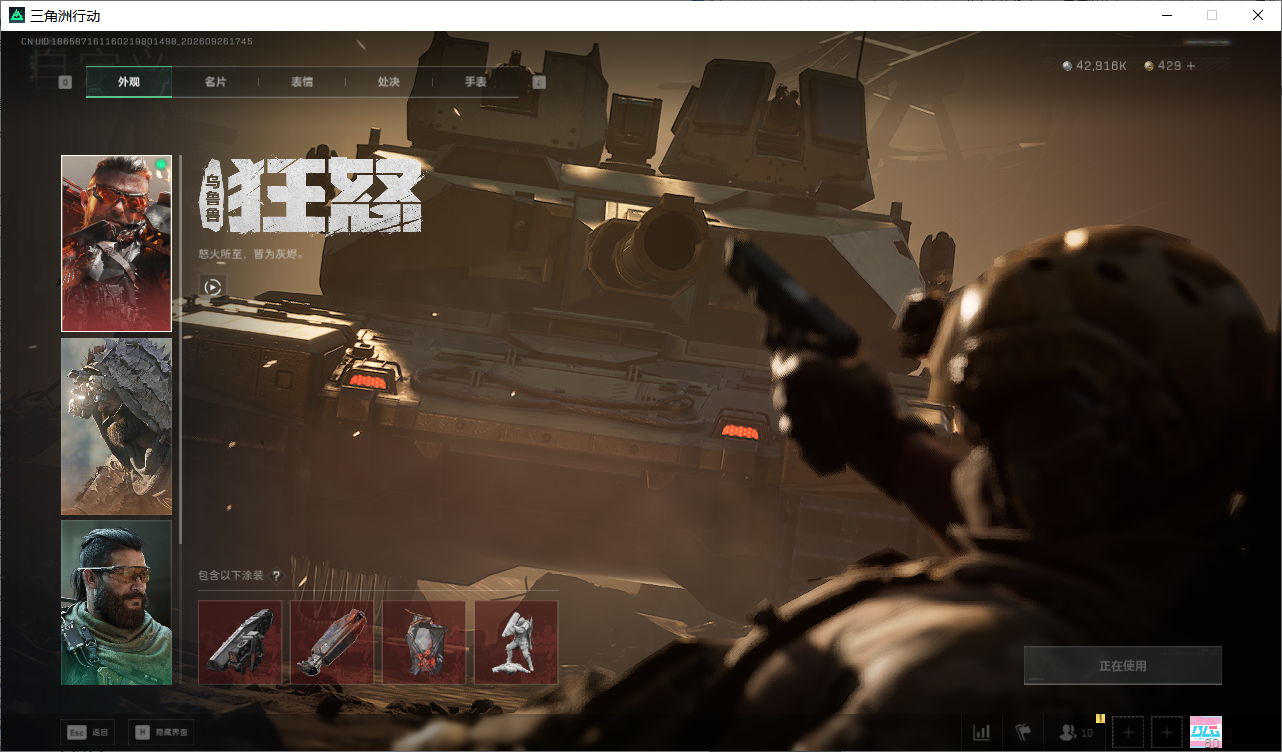
Task: Open the 包含以下涂装 help question mark
Action: [276, 576]
